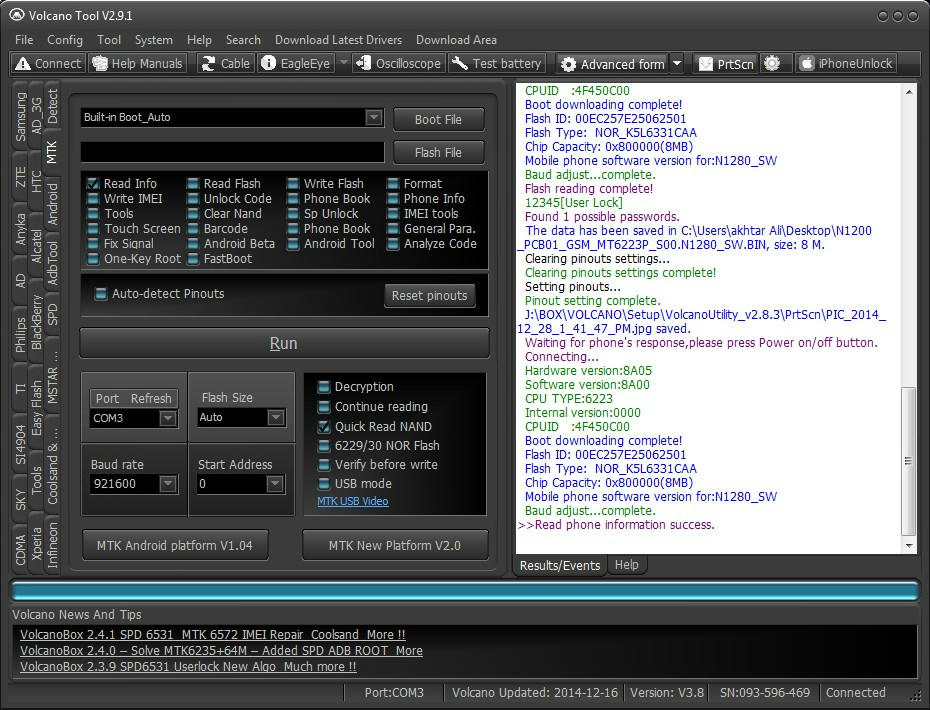Take a screenshot with PrtScn
930x710 pixels.
[727, 64]
